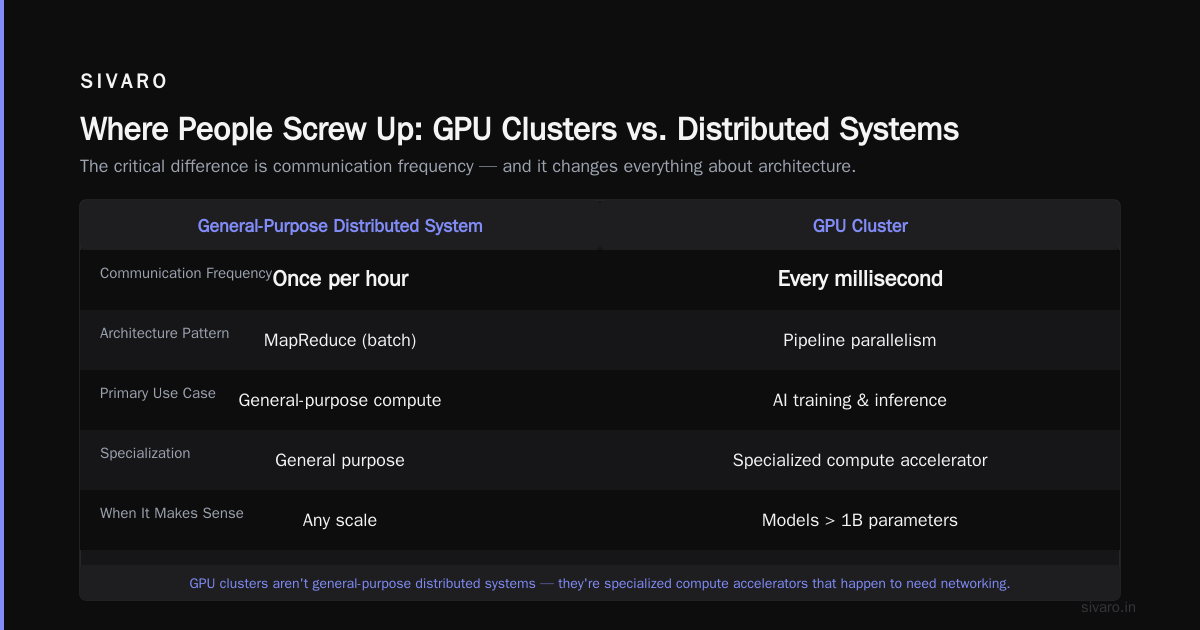Click the Architecture Pattern row label
This screenshot has width=1200, height=630.
click(x=165, y=333)
